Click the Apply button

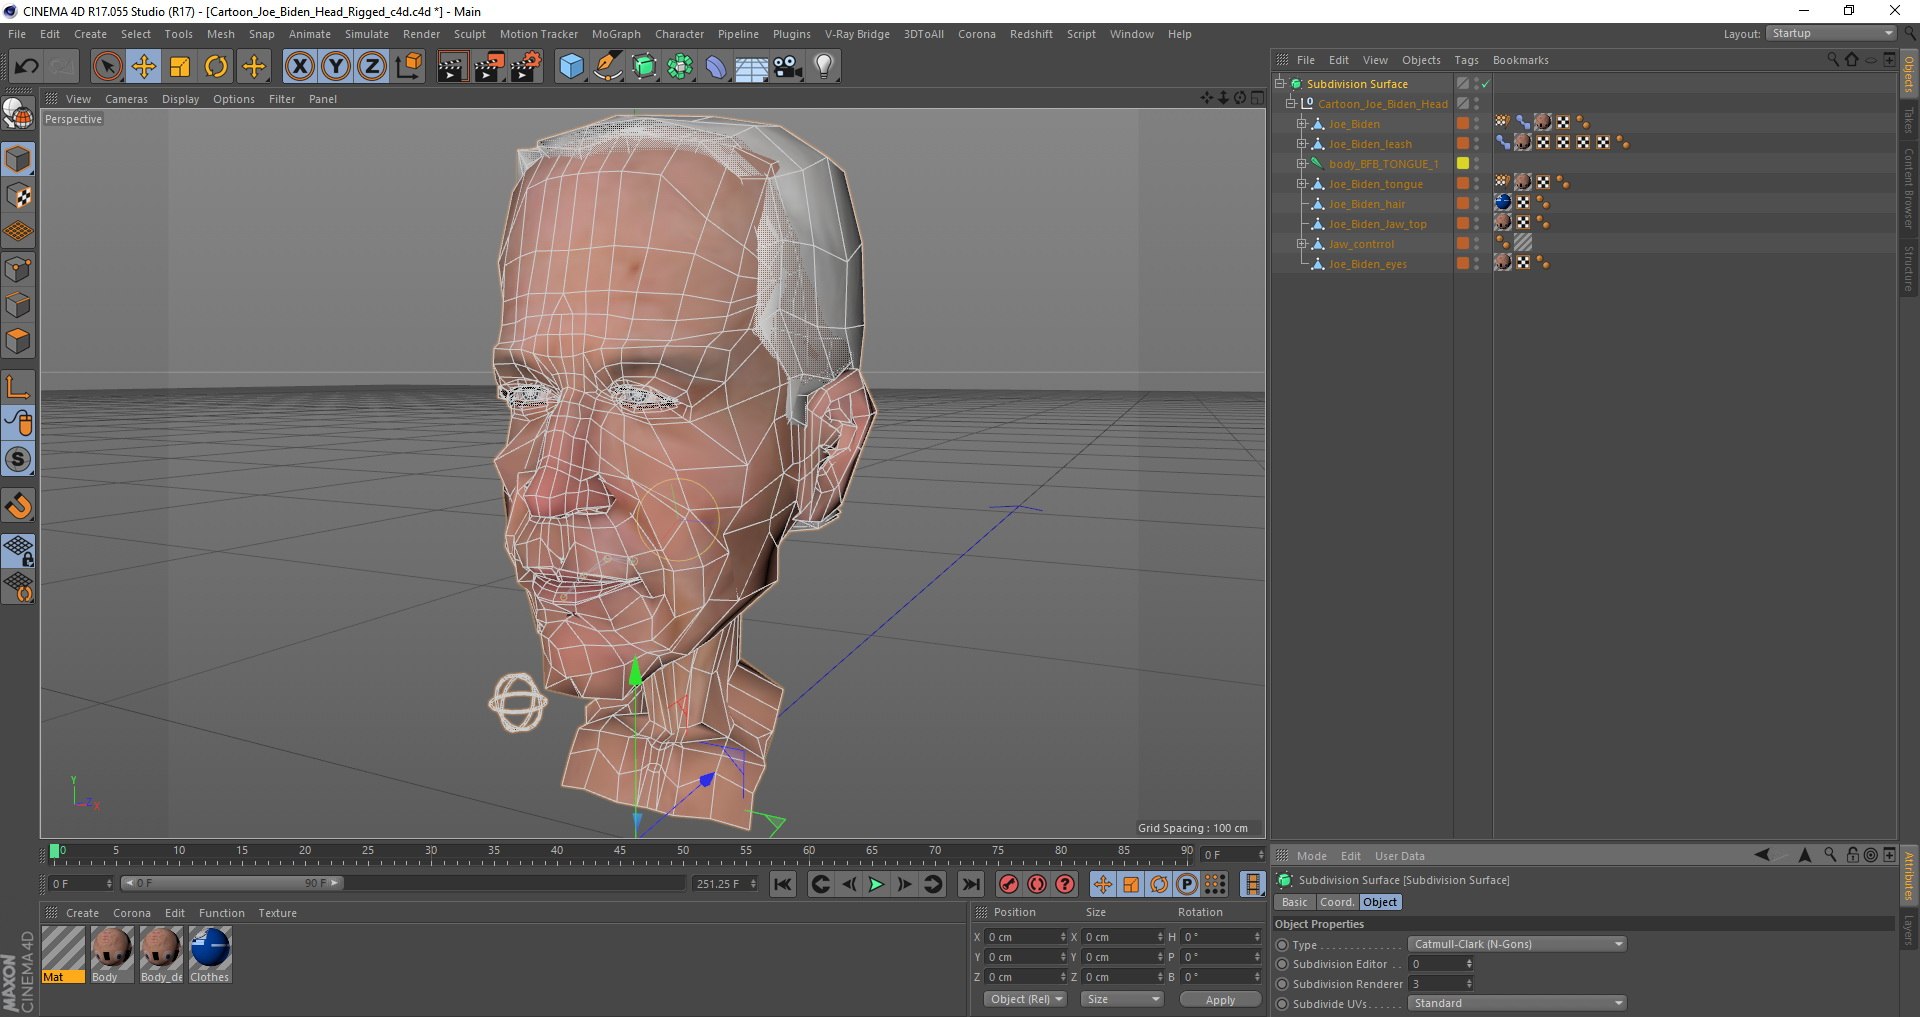click(1220, 1000)
